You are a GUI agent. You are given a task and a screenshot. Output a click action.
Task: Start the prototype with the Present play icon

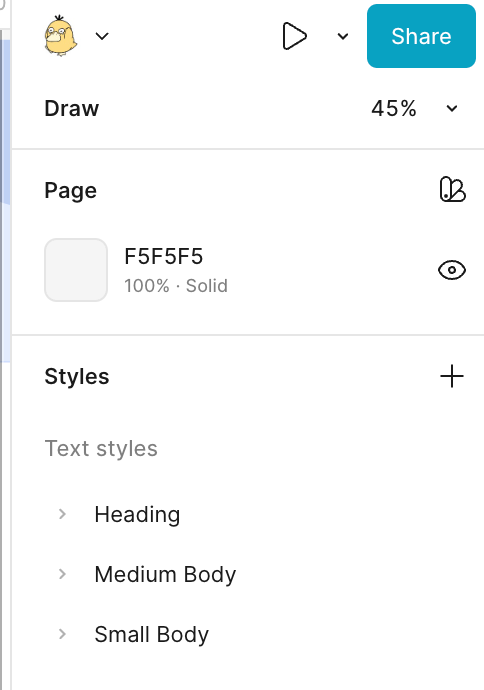tap(294, 36)
